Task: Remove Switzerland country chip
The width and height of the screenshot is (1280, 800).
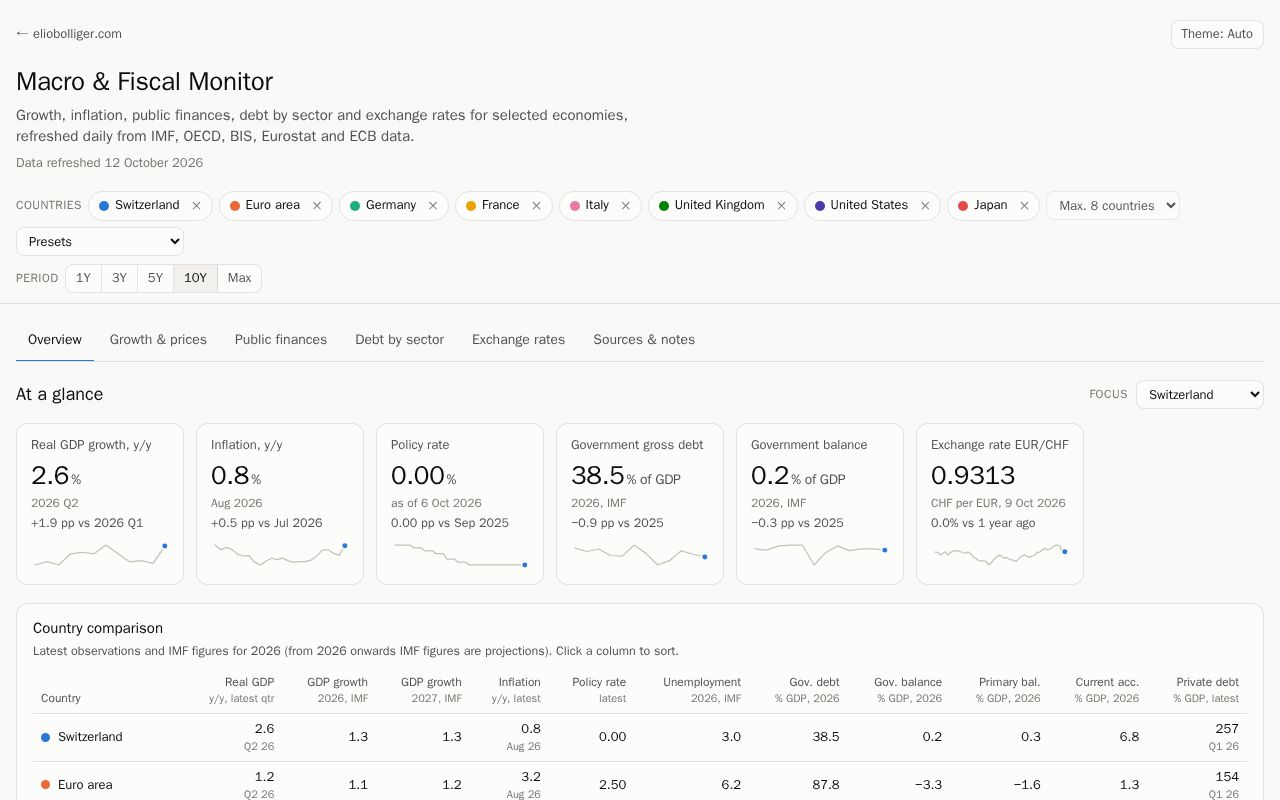Action: (196, 206)
